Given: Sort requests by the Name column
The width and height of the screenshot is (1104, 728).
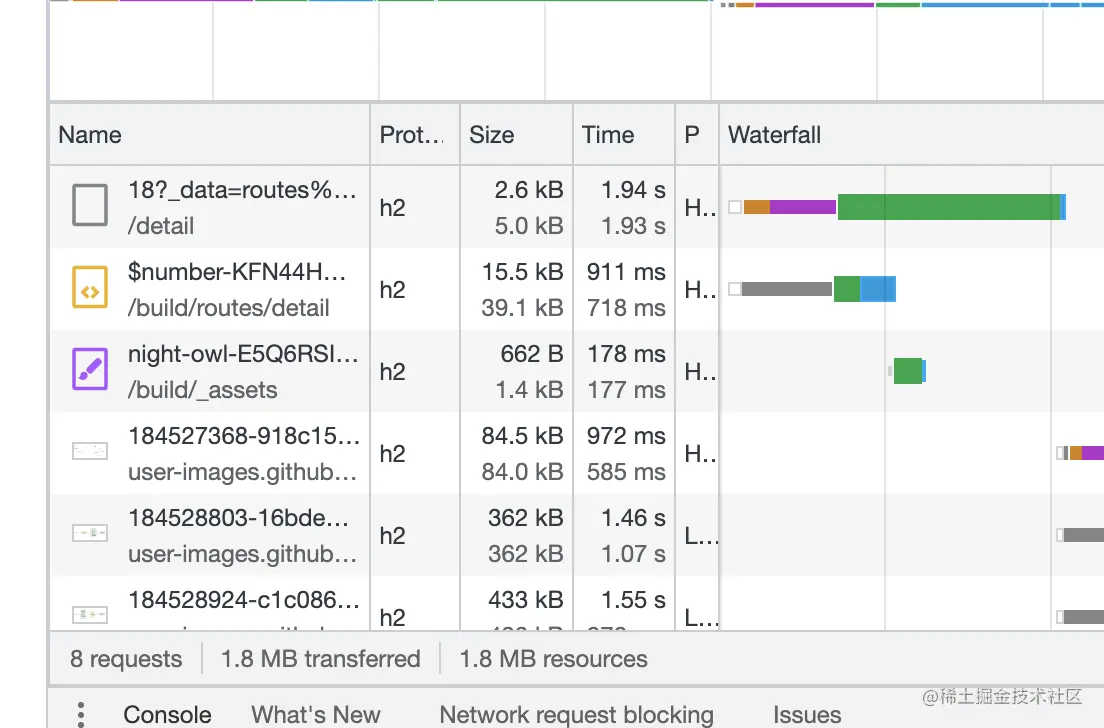Looking at the screenshot, I should tap(90, 135).
